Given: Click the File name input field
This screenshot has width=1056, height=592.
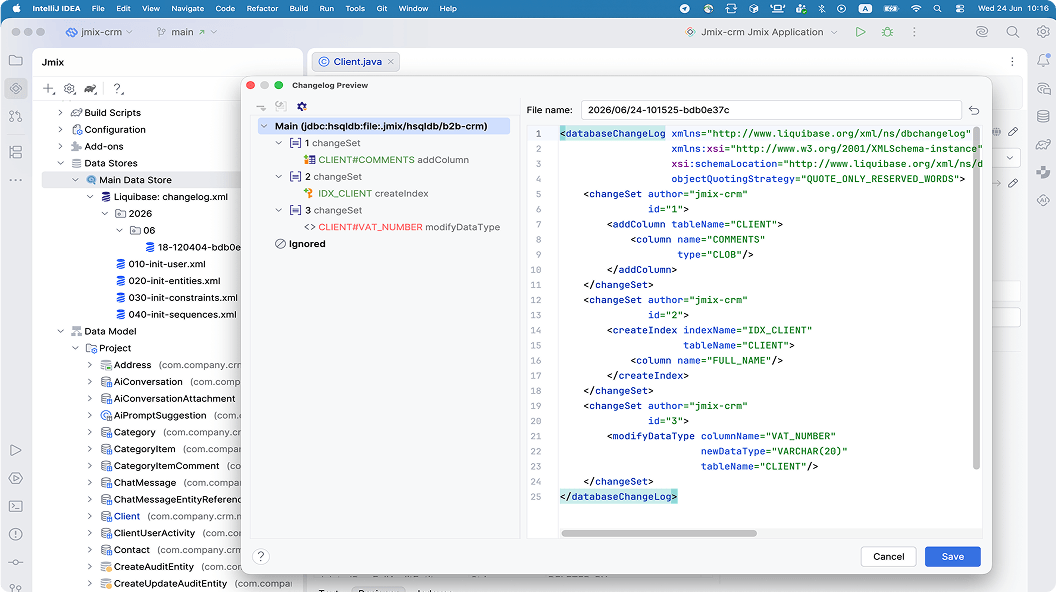Looking at the screenshot, I should 771,110.
